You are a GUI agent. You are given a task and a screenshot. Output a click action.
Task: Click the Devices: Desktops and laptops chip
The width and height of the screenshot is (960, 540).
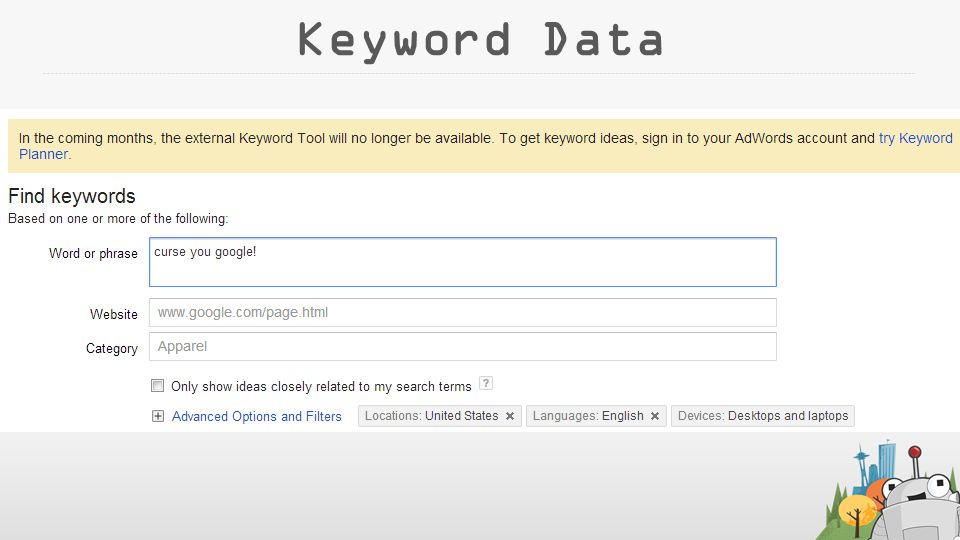point(763,416)
